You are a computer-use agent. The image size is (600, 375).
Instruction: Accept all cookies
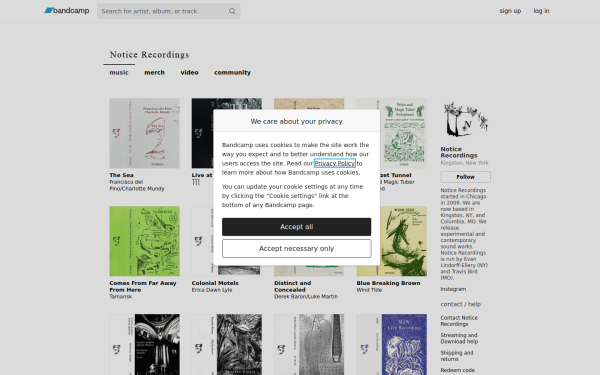(x=297, y=227)
